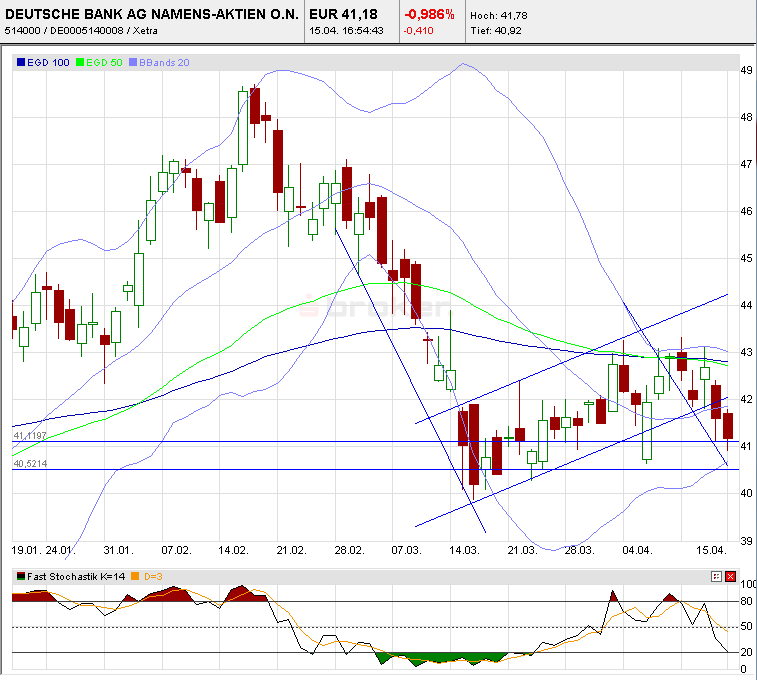757x680 pixels.
Task: Close the Fast Stochastik indicator panel
Action: 730,576
